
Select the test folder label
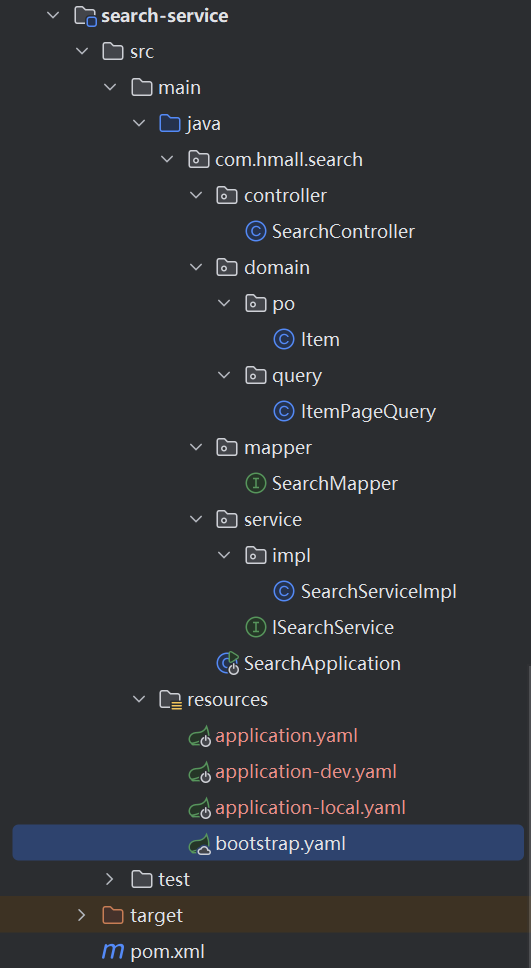click(x=174, y=879)
